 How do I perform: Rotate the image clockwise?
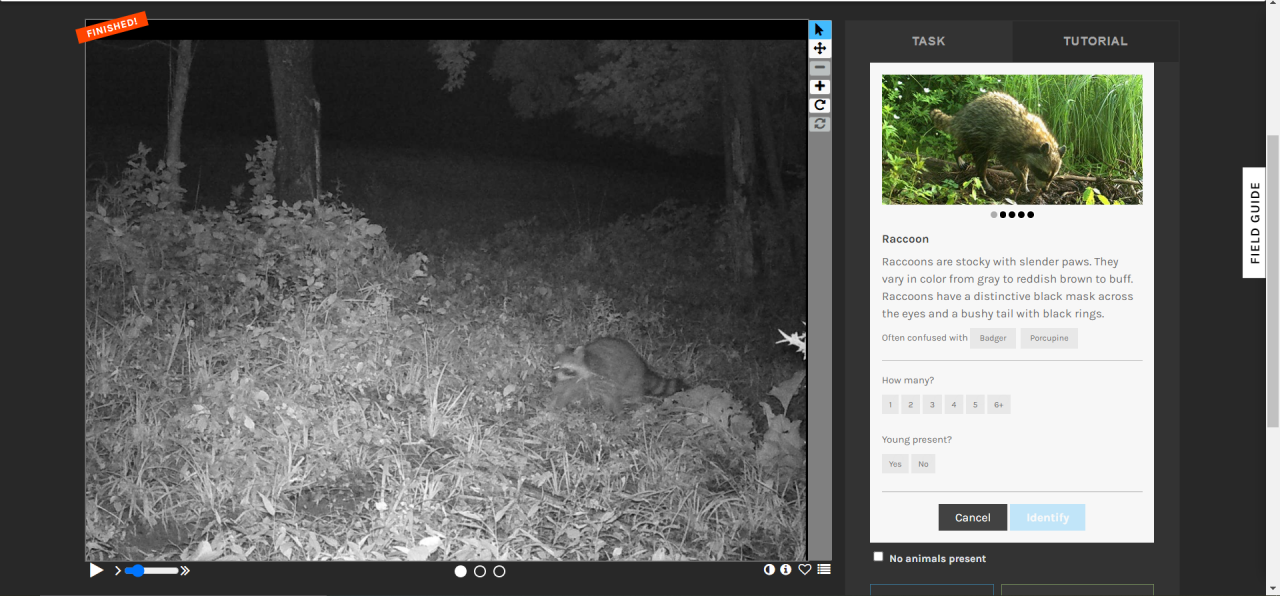pos(820,105)
